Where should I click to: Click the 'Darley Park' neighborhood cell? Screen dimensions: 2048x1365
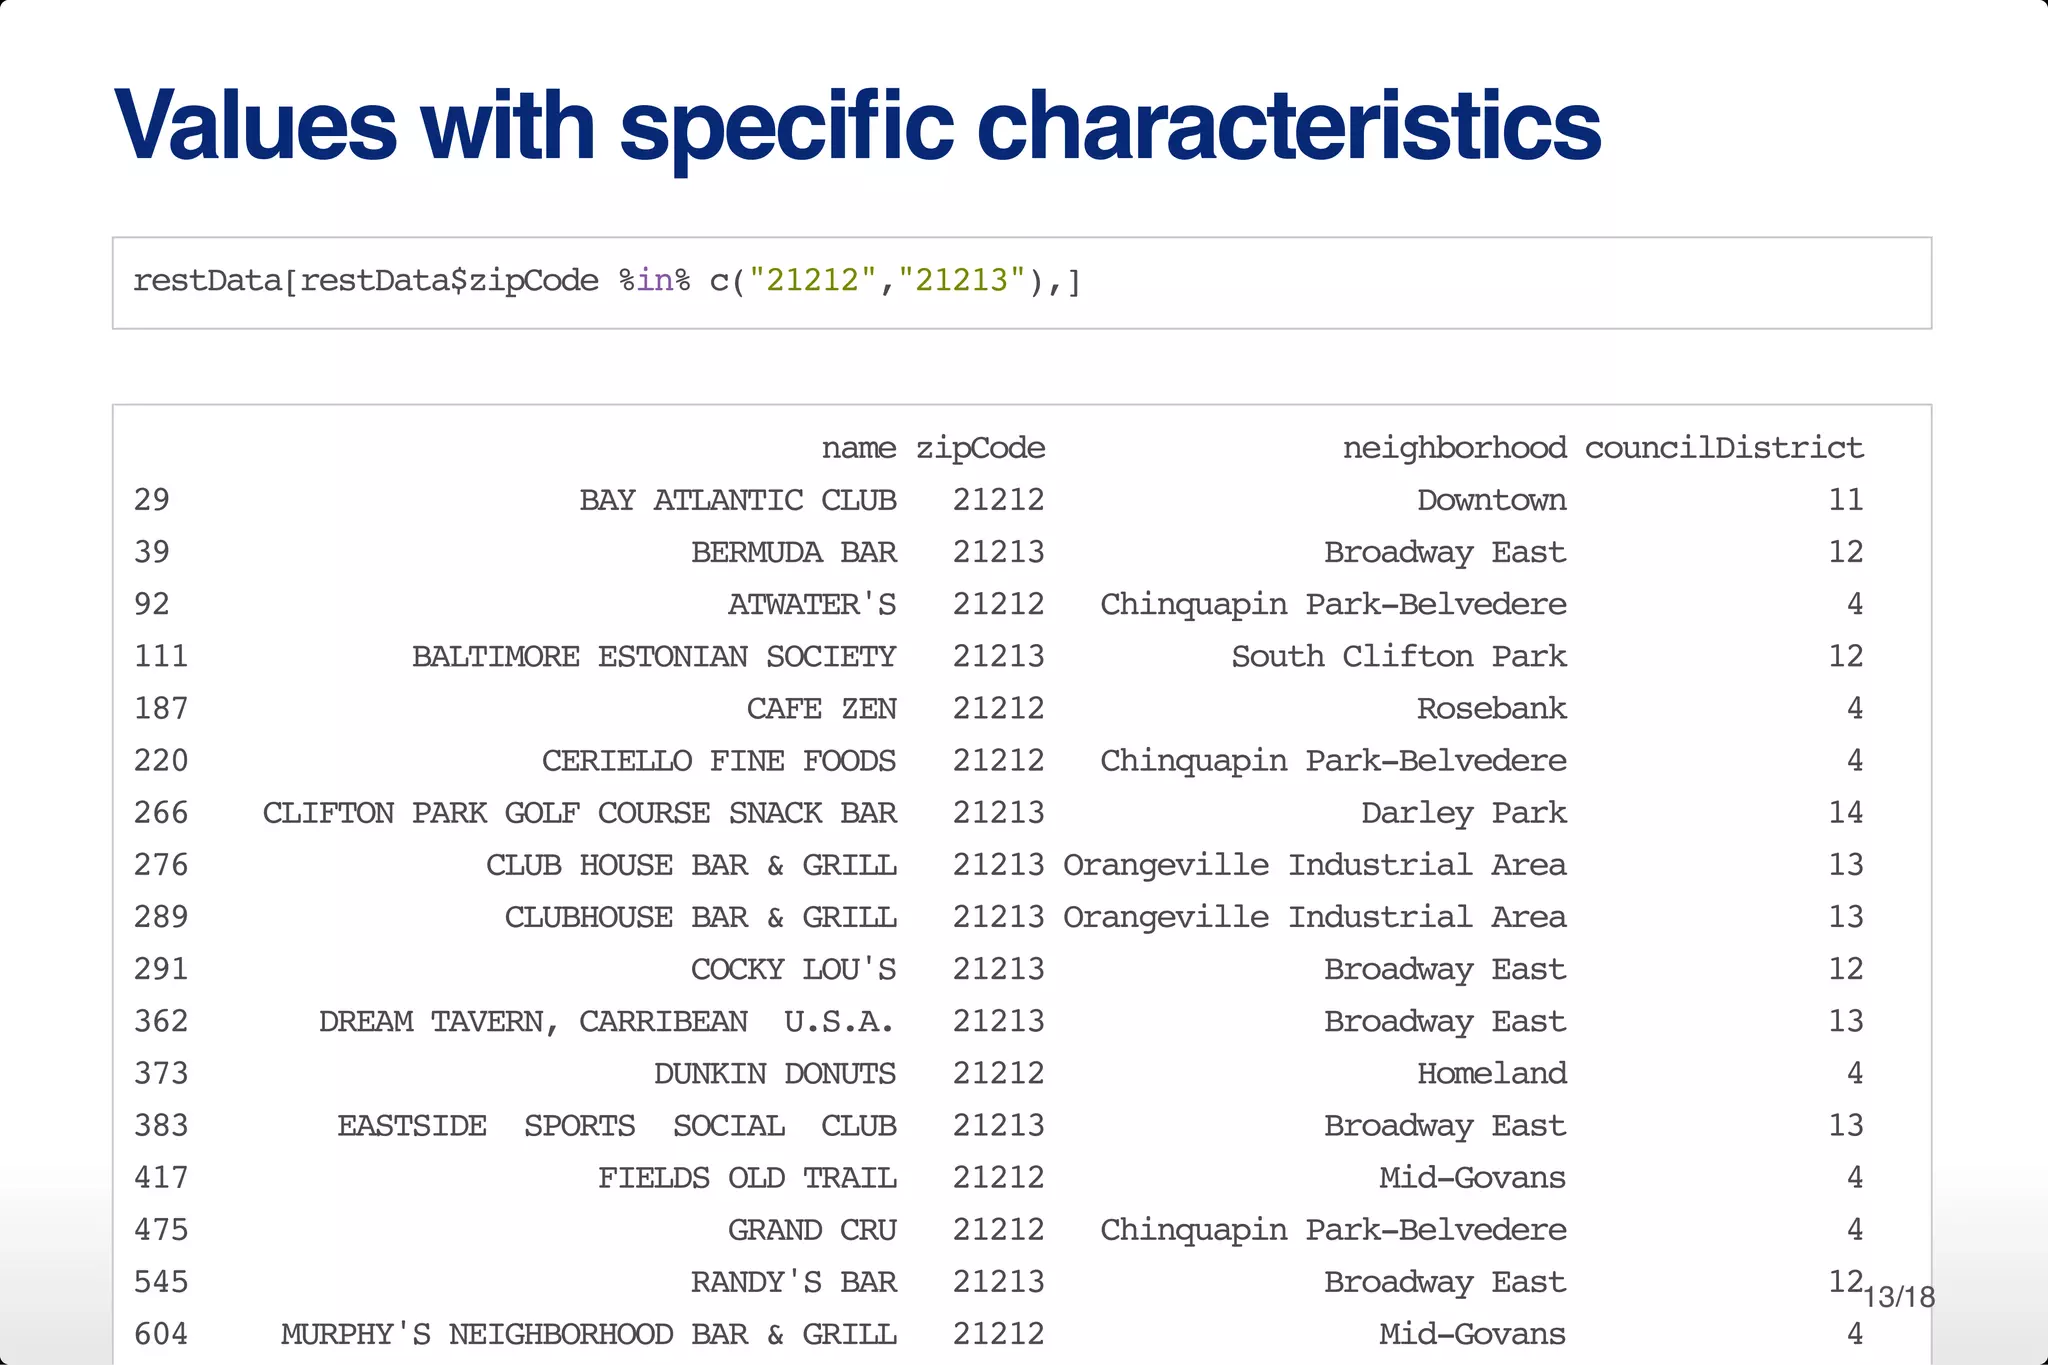1464,814
